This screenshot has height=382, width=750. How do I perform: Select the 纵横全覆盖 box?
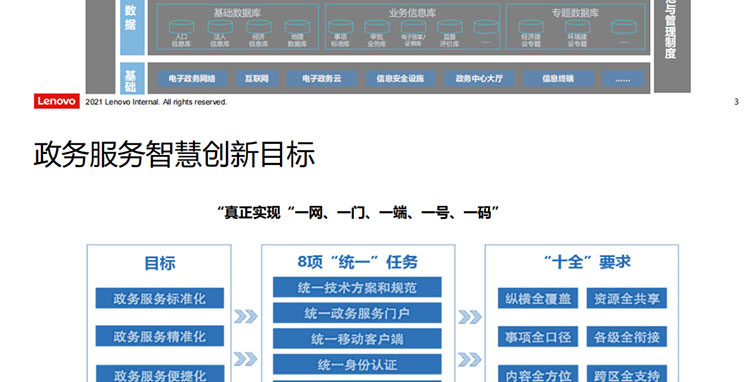[x=538, y=298]
